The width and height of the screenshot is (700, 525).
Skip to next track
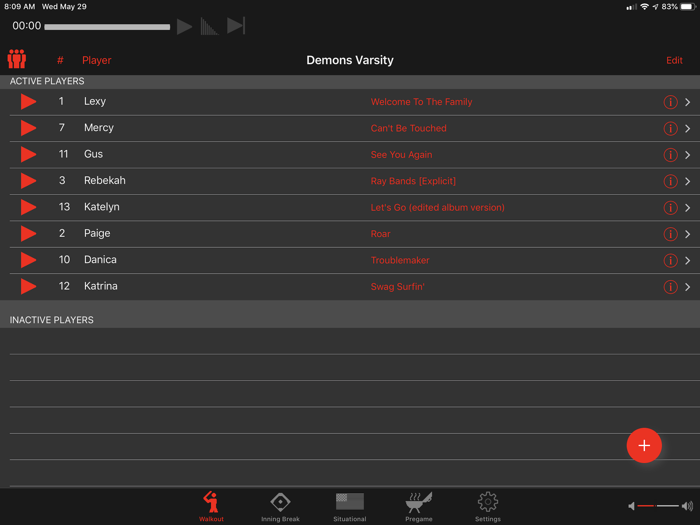(x=236, y=26)
